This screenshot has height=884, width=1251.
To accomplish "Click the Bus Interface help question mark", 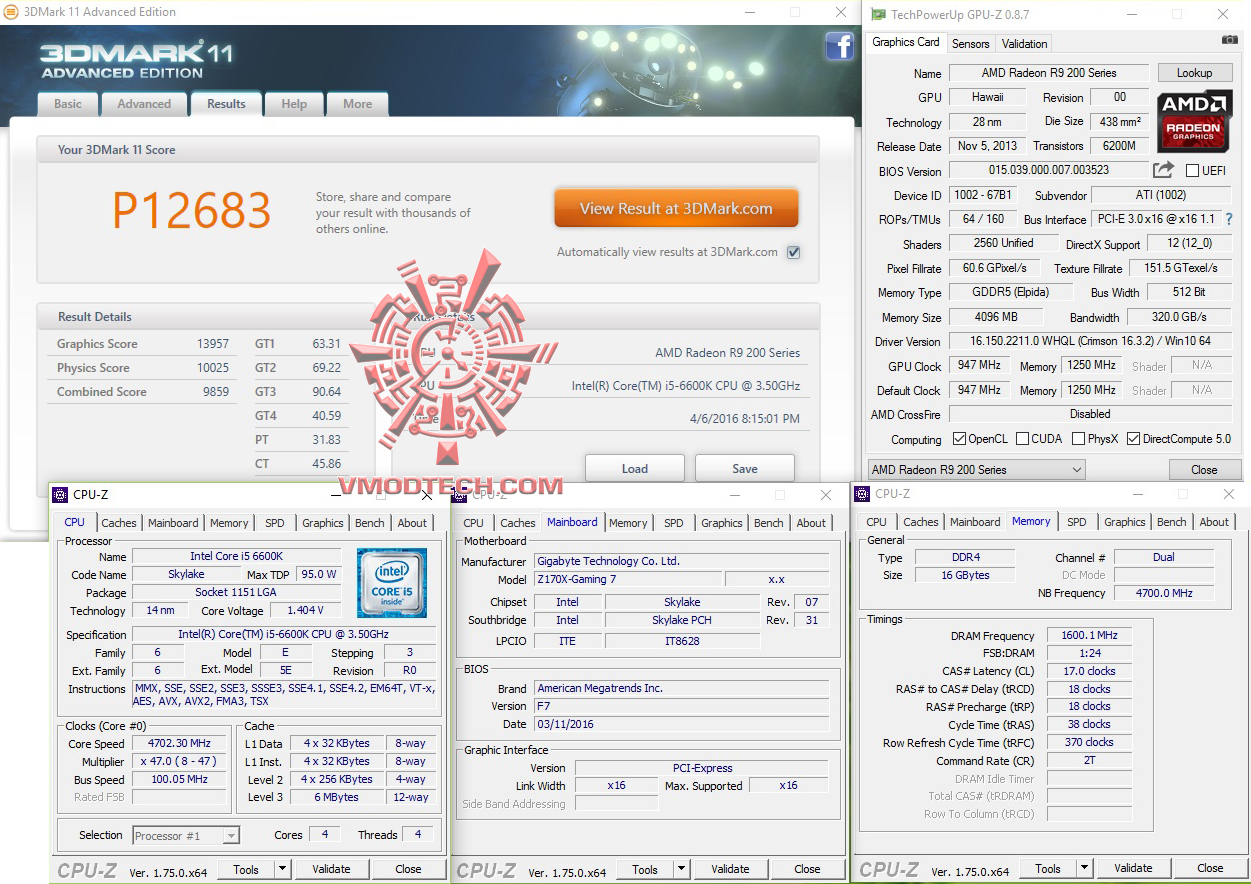I will (1228, 219).
